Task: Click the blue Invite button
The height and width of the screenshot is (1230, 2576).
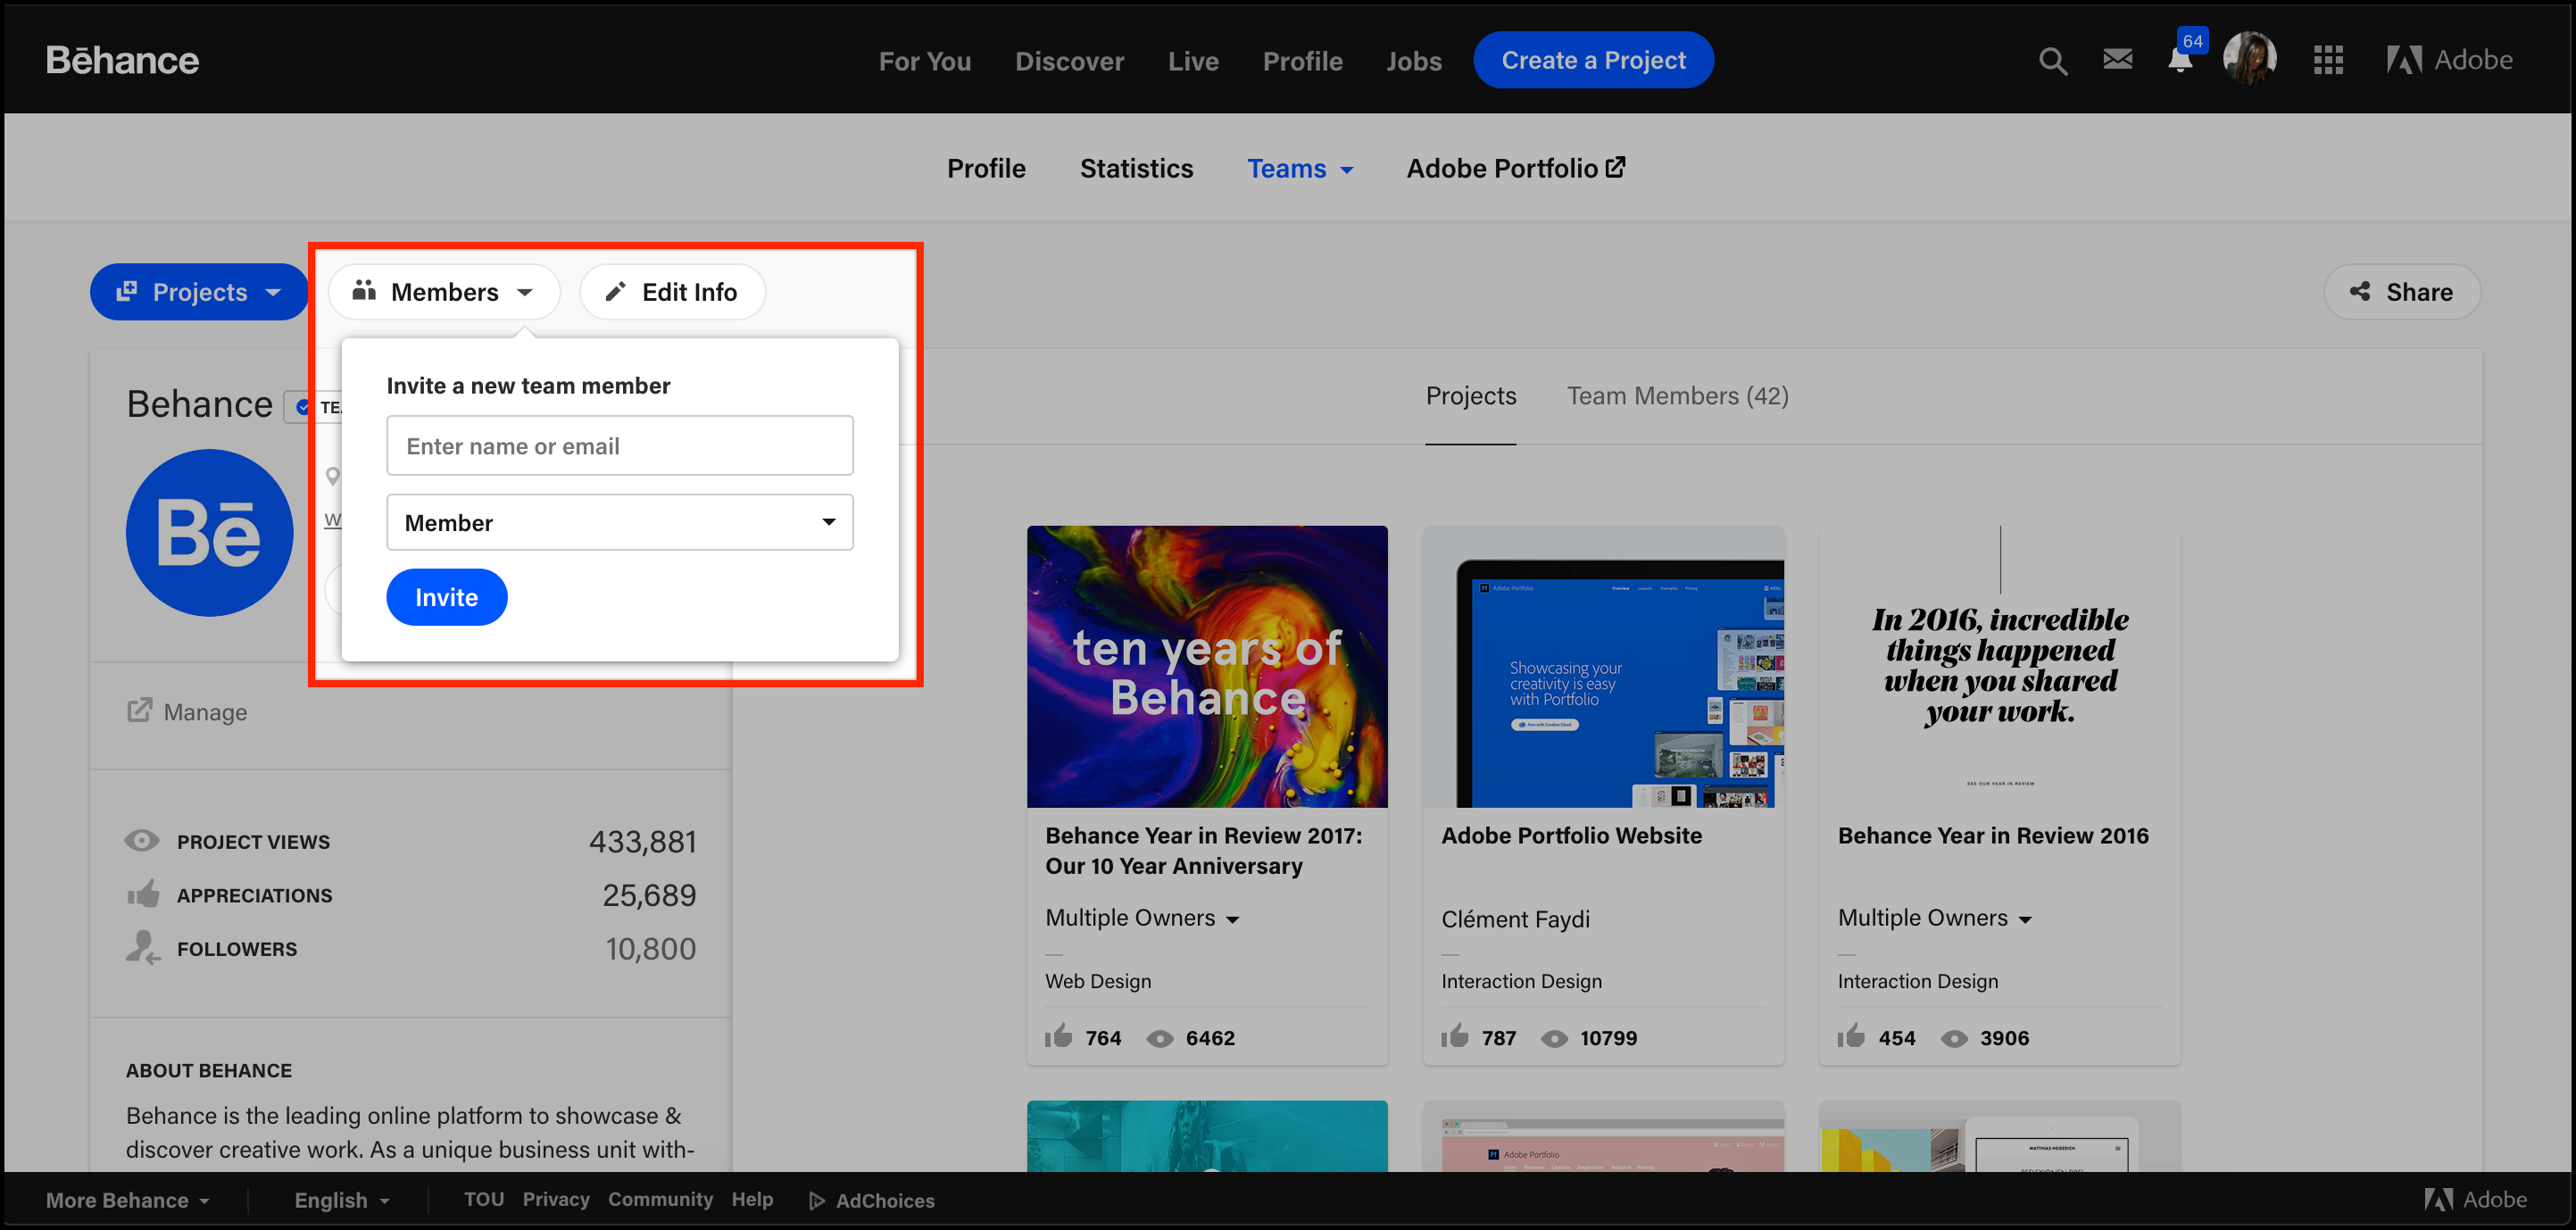Action: pyautogui.click(x=446, y=597)
